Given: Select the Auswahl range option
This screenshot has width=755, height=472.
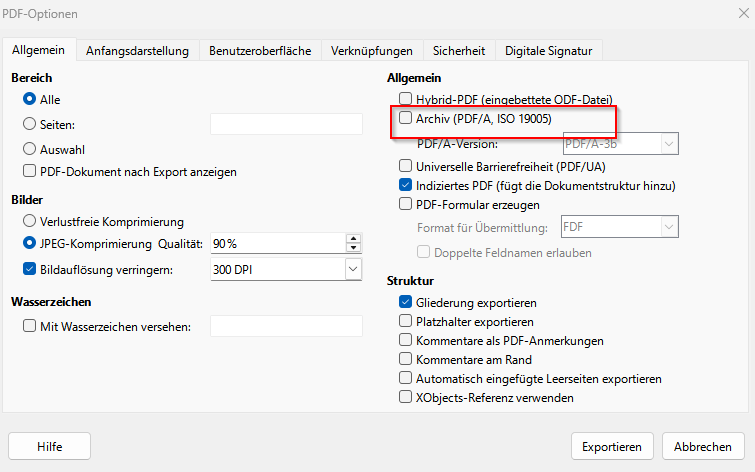Looking at the screenshot, I should [29, 148].
